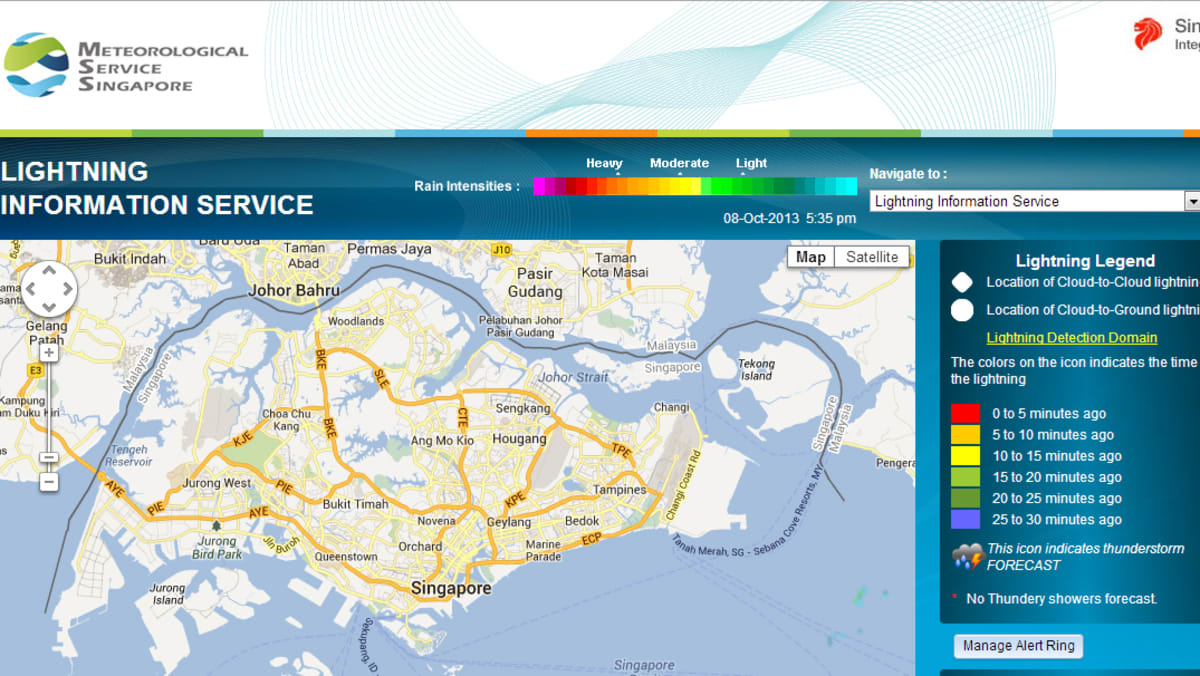Open the Lightning Detection Domain link
The image size is (1200, 676).
coord(1072,337)
